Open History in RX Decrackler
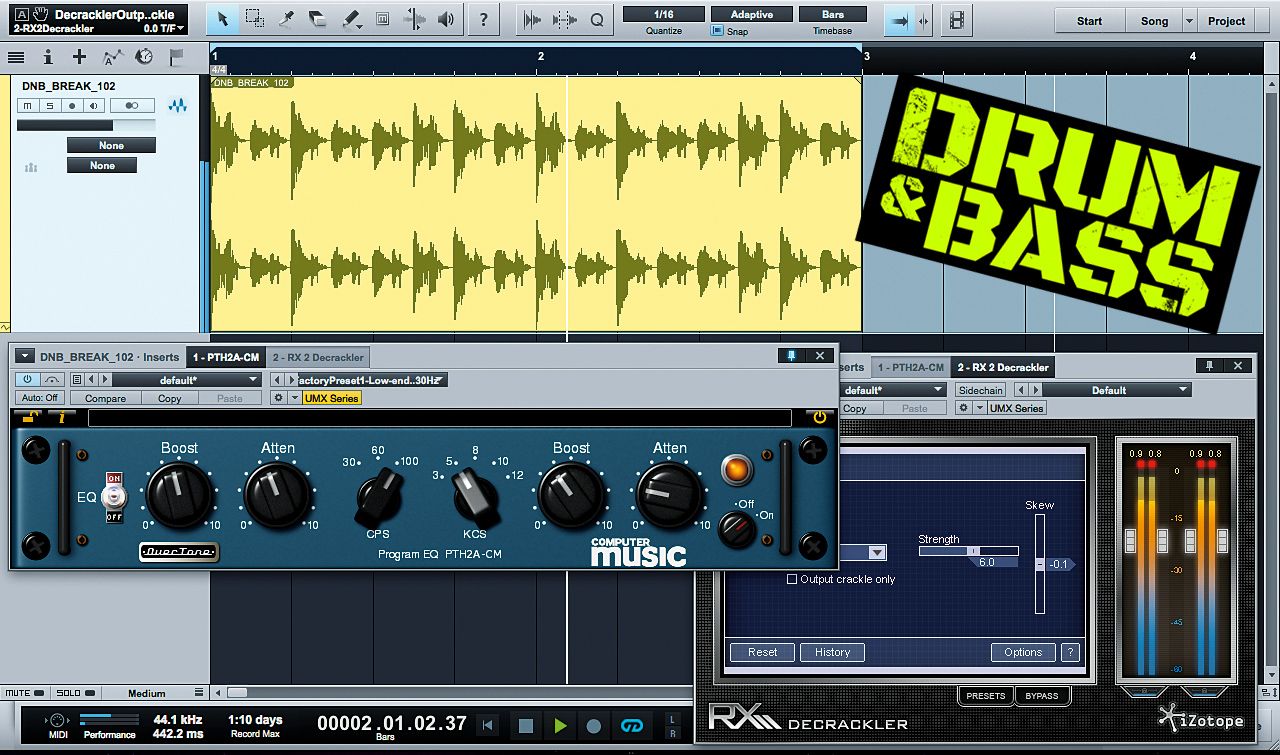 [x=832, y=652]
